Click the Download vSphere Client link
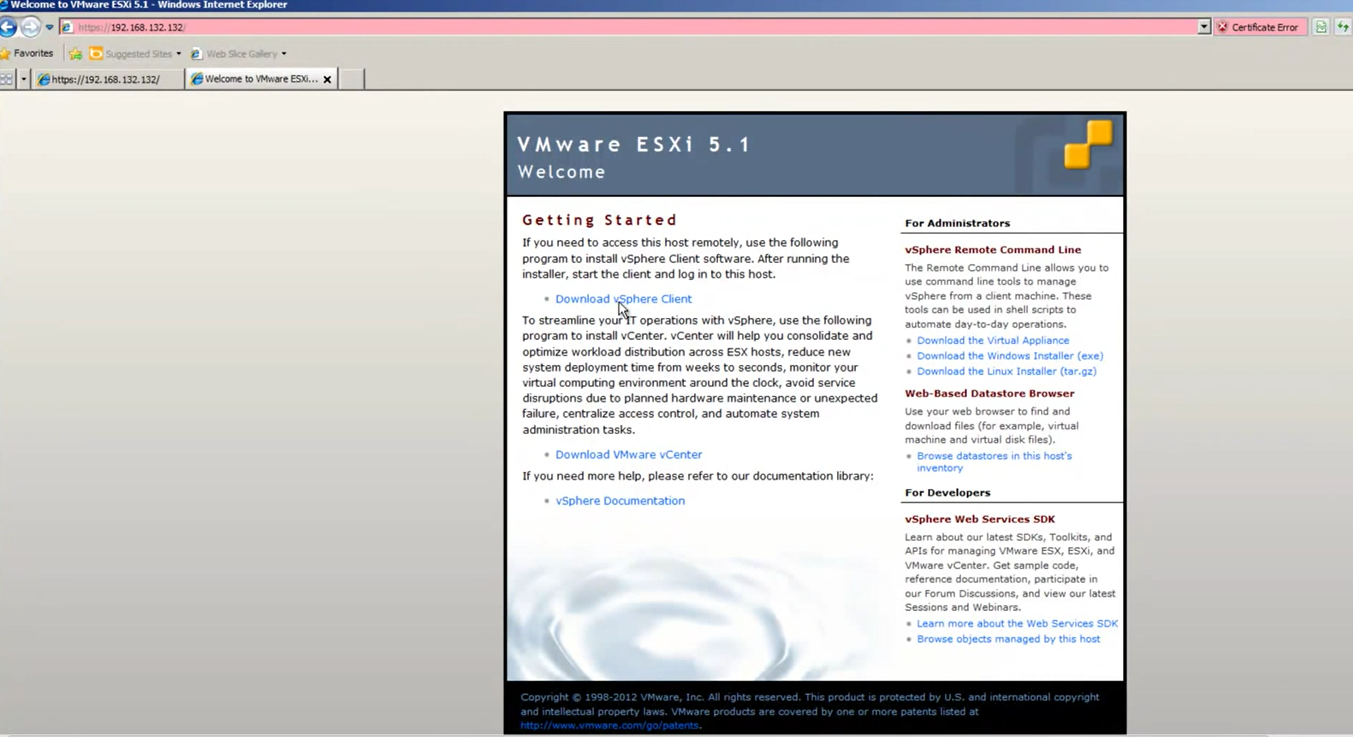Screen dimensions: 1353x737 click(x=623, y=299)
